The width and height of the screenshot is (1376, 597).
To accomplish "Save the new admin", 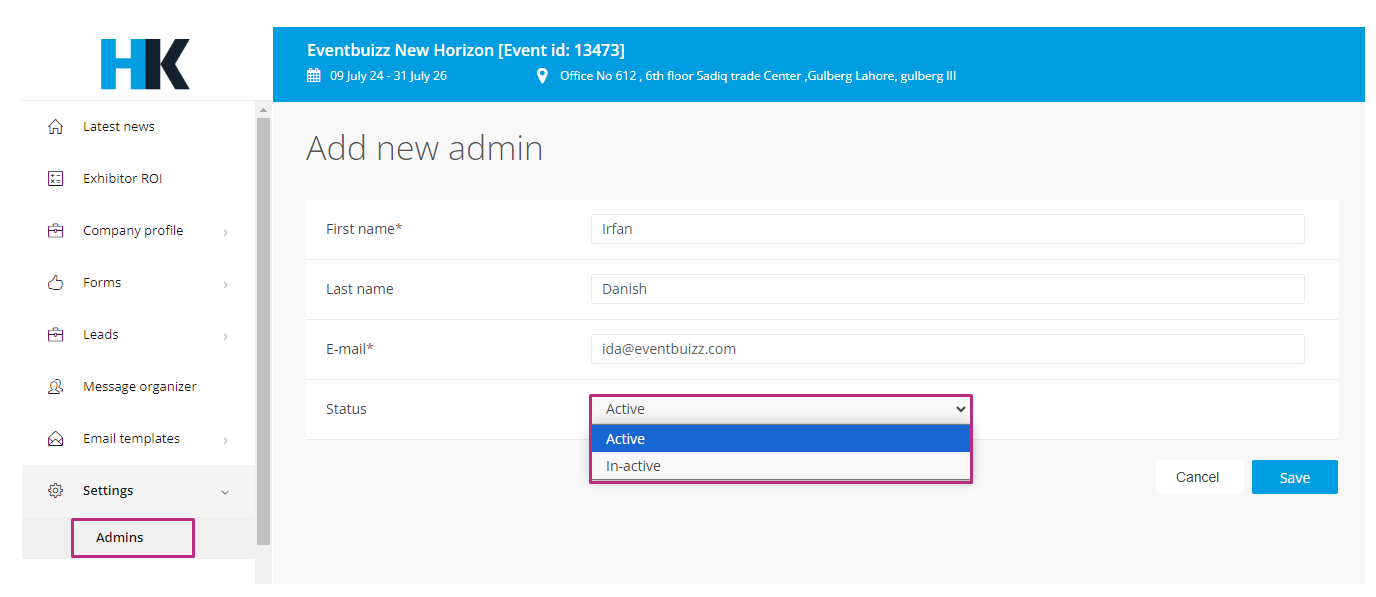I will (x=1294, y=477).
